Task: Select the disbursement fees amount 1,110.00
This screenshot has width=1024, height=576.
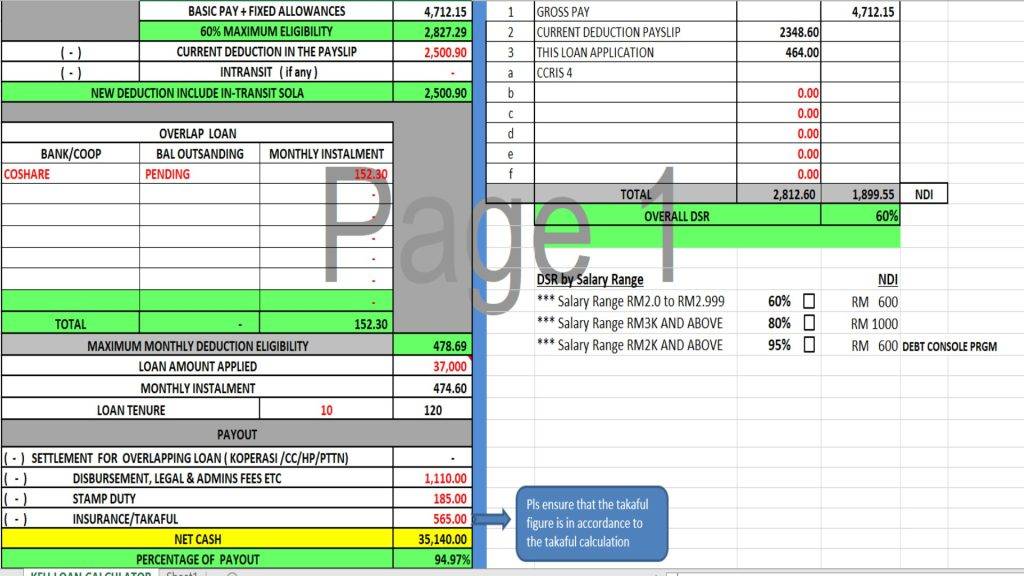Action: [x=432, y=478]
